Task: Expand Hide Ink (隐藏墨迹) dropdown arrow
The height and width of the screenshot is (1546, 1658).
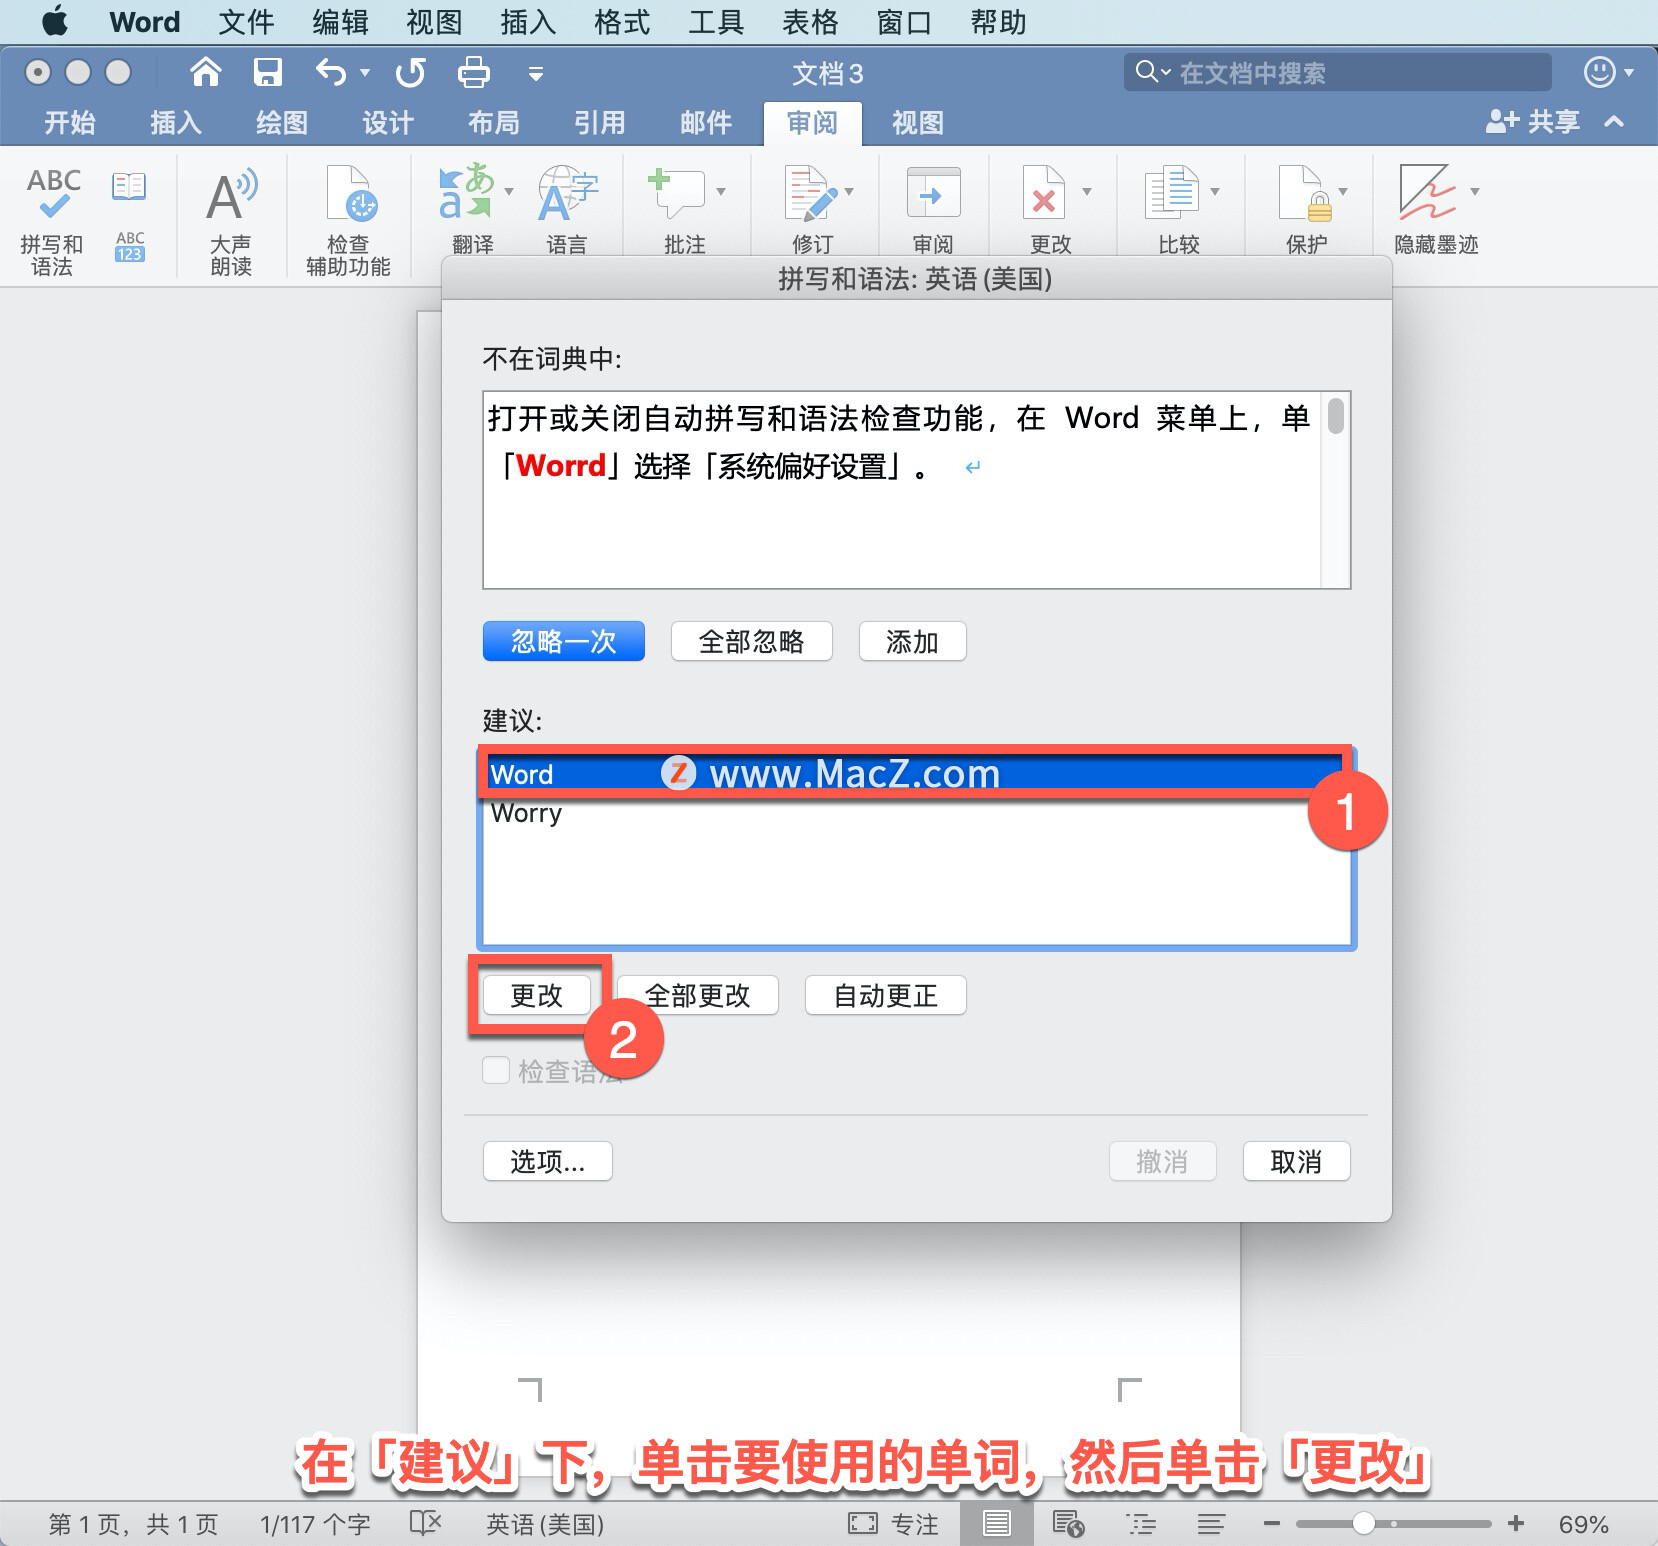Action: pyautogui.click(x=1474, y=191)
